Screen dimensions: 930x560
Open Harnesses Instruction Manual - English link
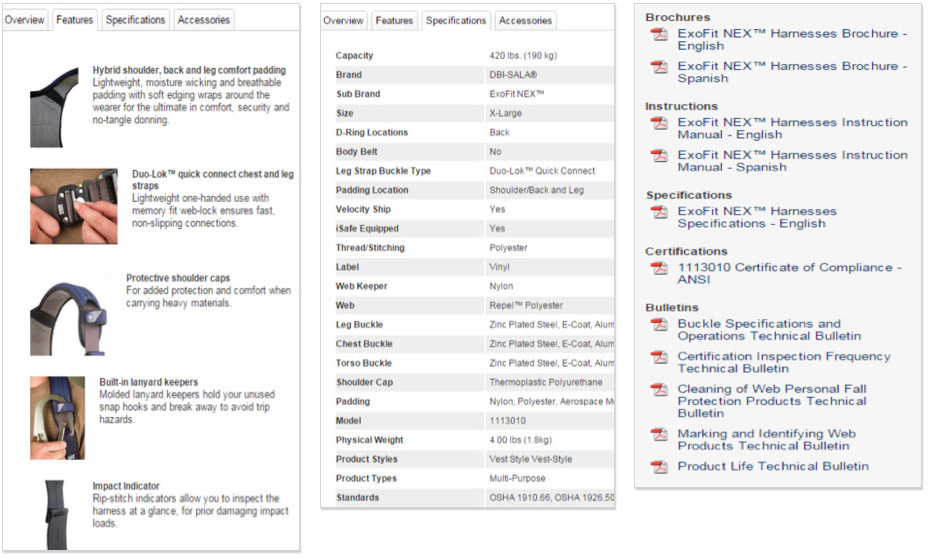[792, 129]
